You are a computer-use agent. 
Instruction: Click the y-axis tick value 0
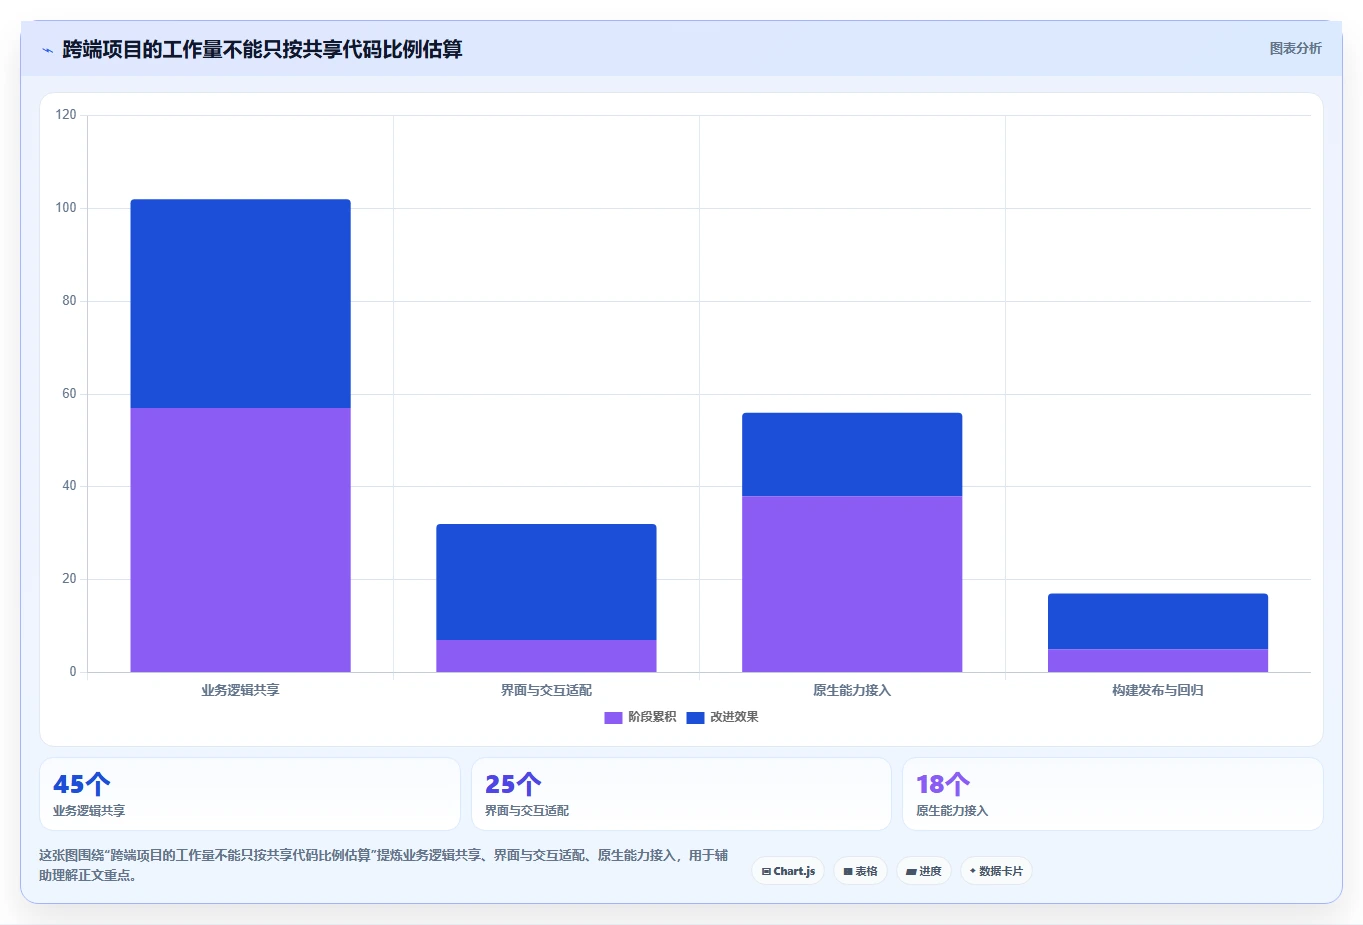(73, 672)
